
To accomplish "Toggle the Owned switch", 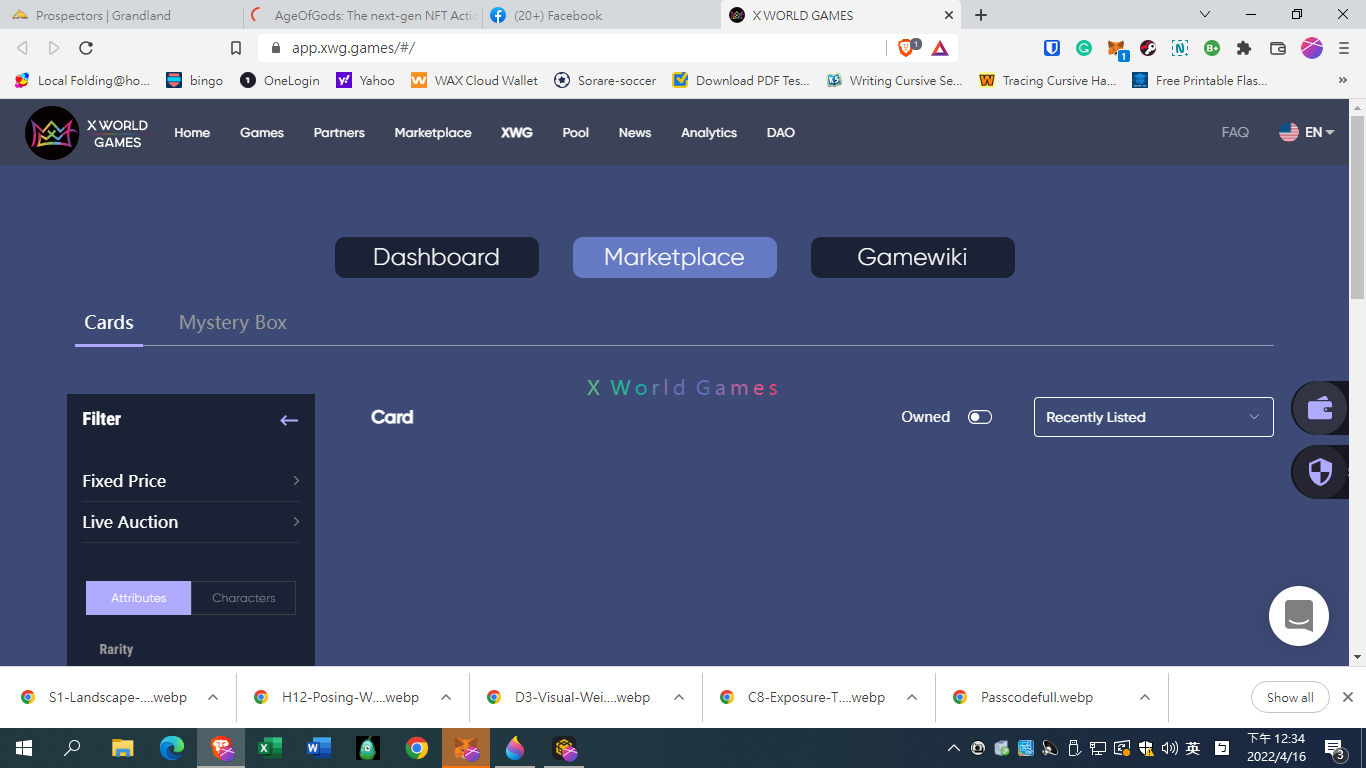I will pos(980,417).
